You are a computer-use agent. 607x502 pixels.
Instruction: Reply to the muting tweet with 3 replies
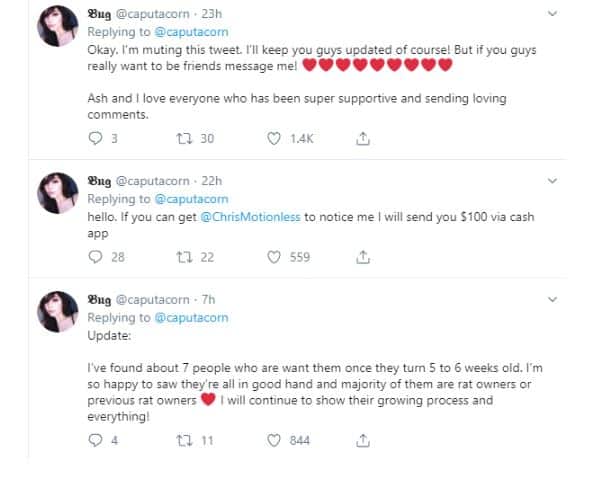coord(96,139)
